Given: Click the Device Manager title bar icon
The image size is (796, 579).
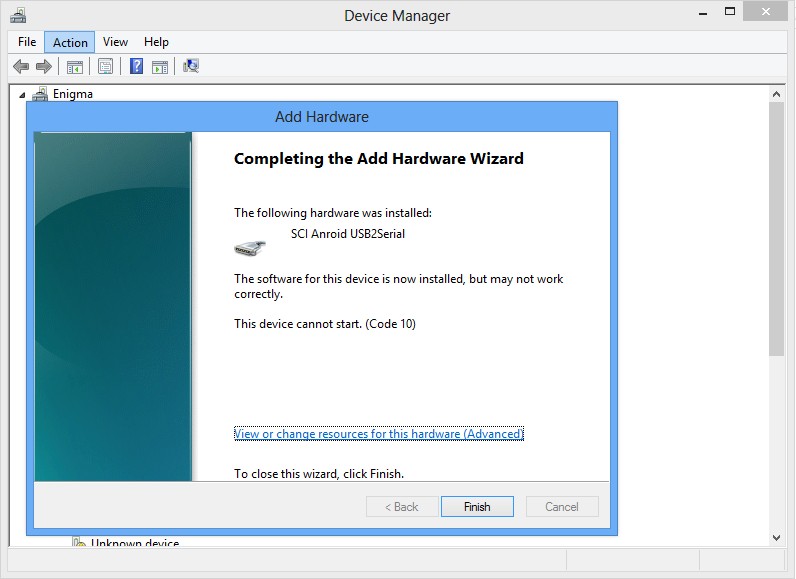Looking at the screenshot, I should 18,15.
